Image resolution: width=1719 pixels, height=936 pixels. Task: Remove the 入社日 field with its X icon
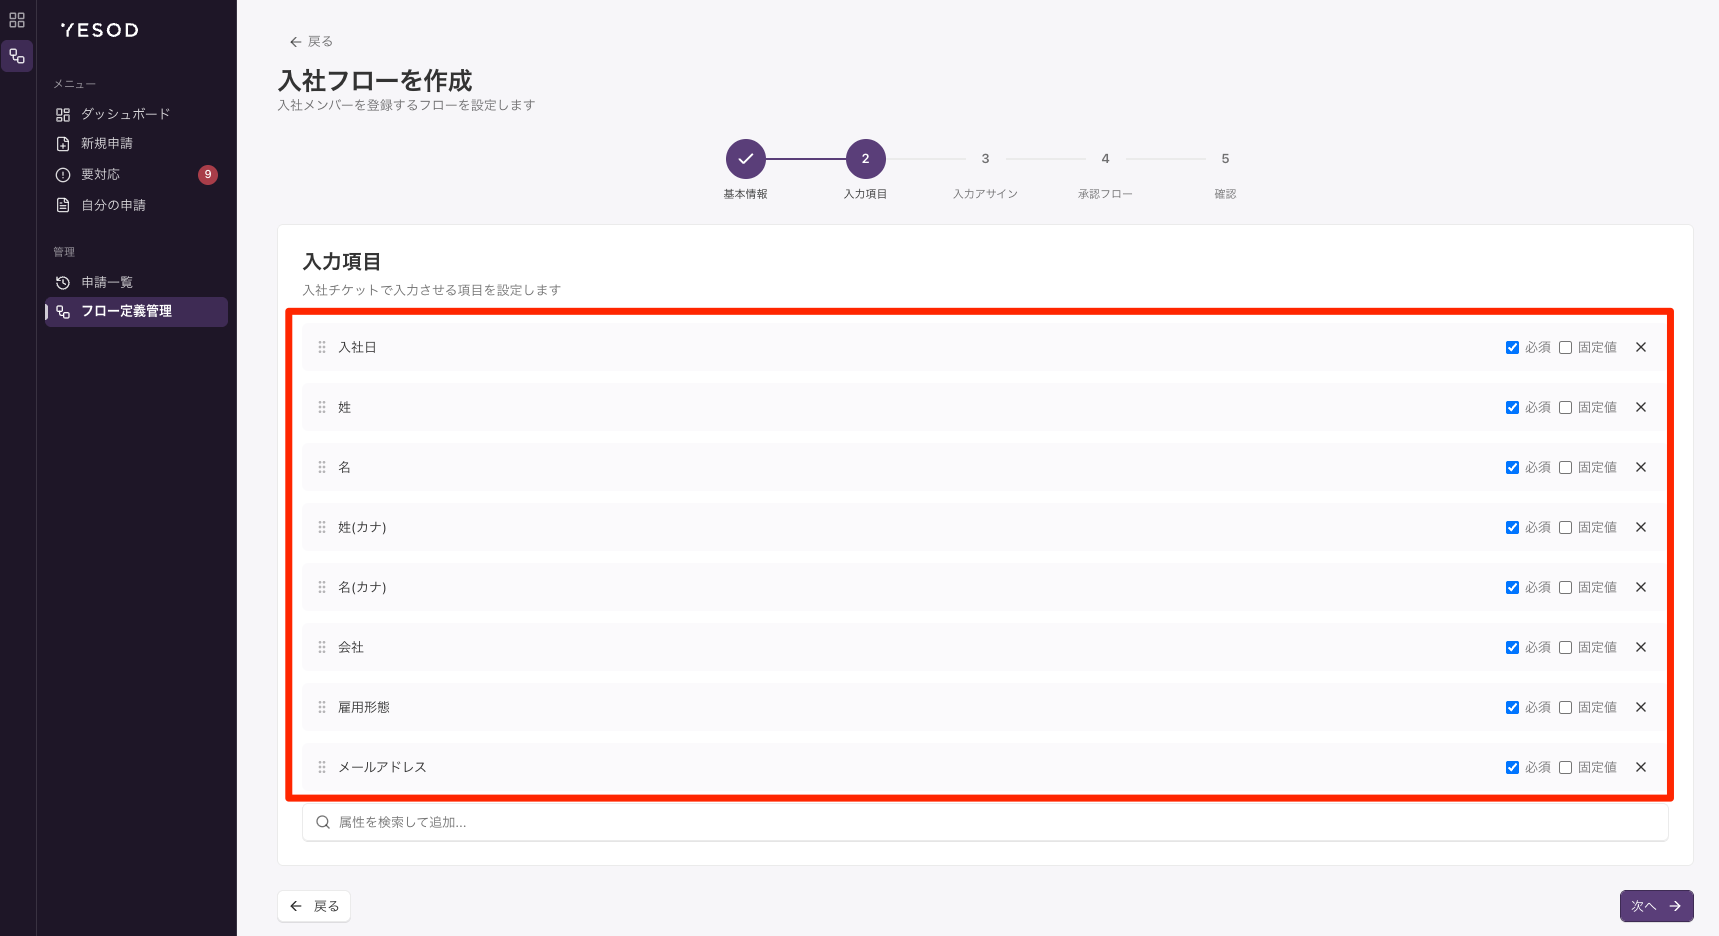(1641, 347)
